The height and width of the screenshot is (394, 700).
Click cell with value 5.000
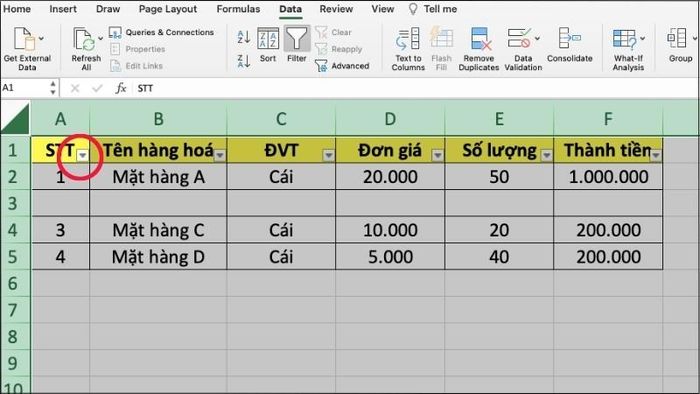[390, 257]
